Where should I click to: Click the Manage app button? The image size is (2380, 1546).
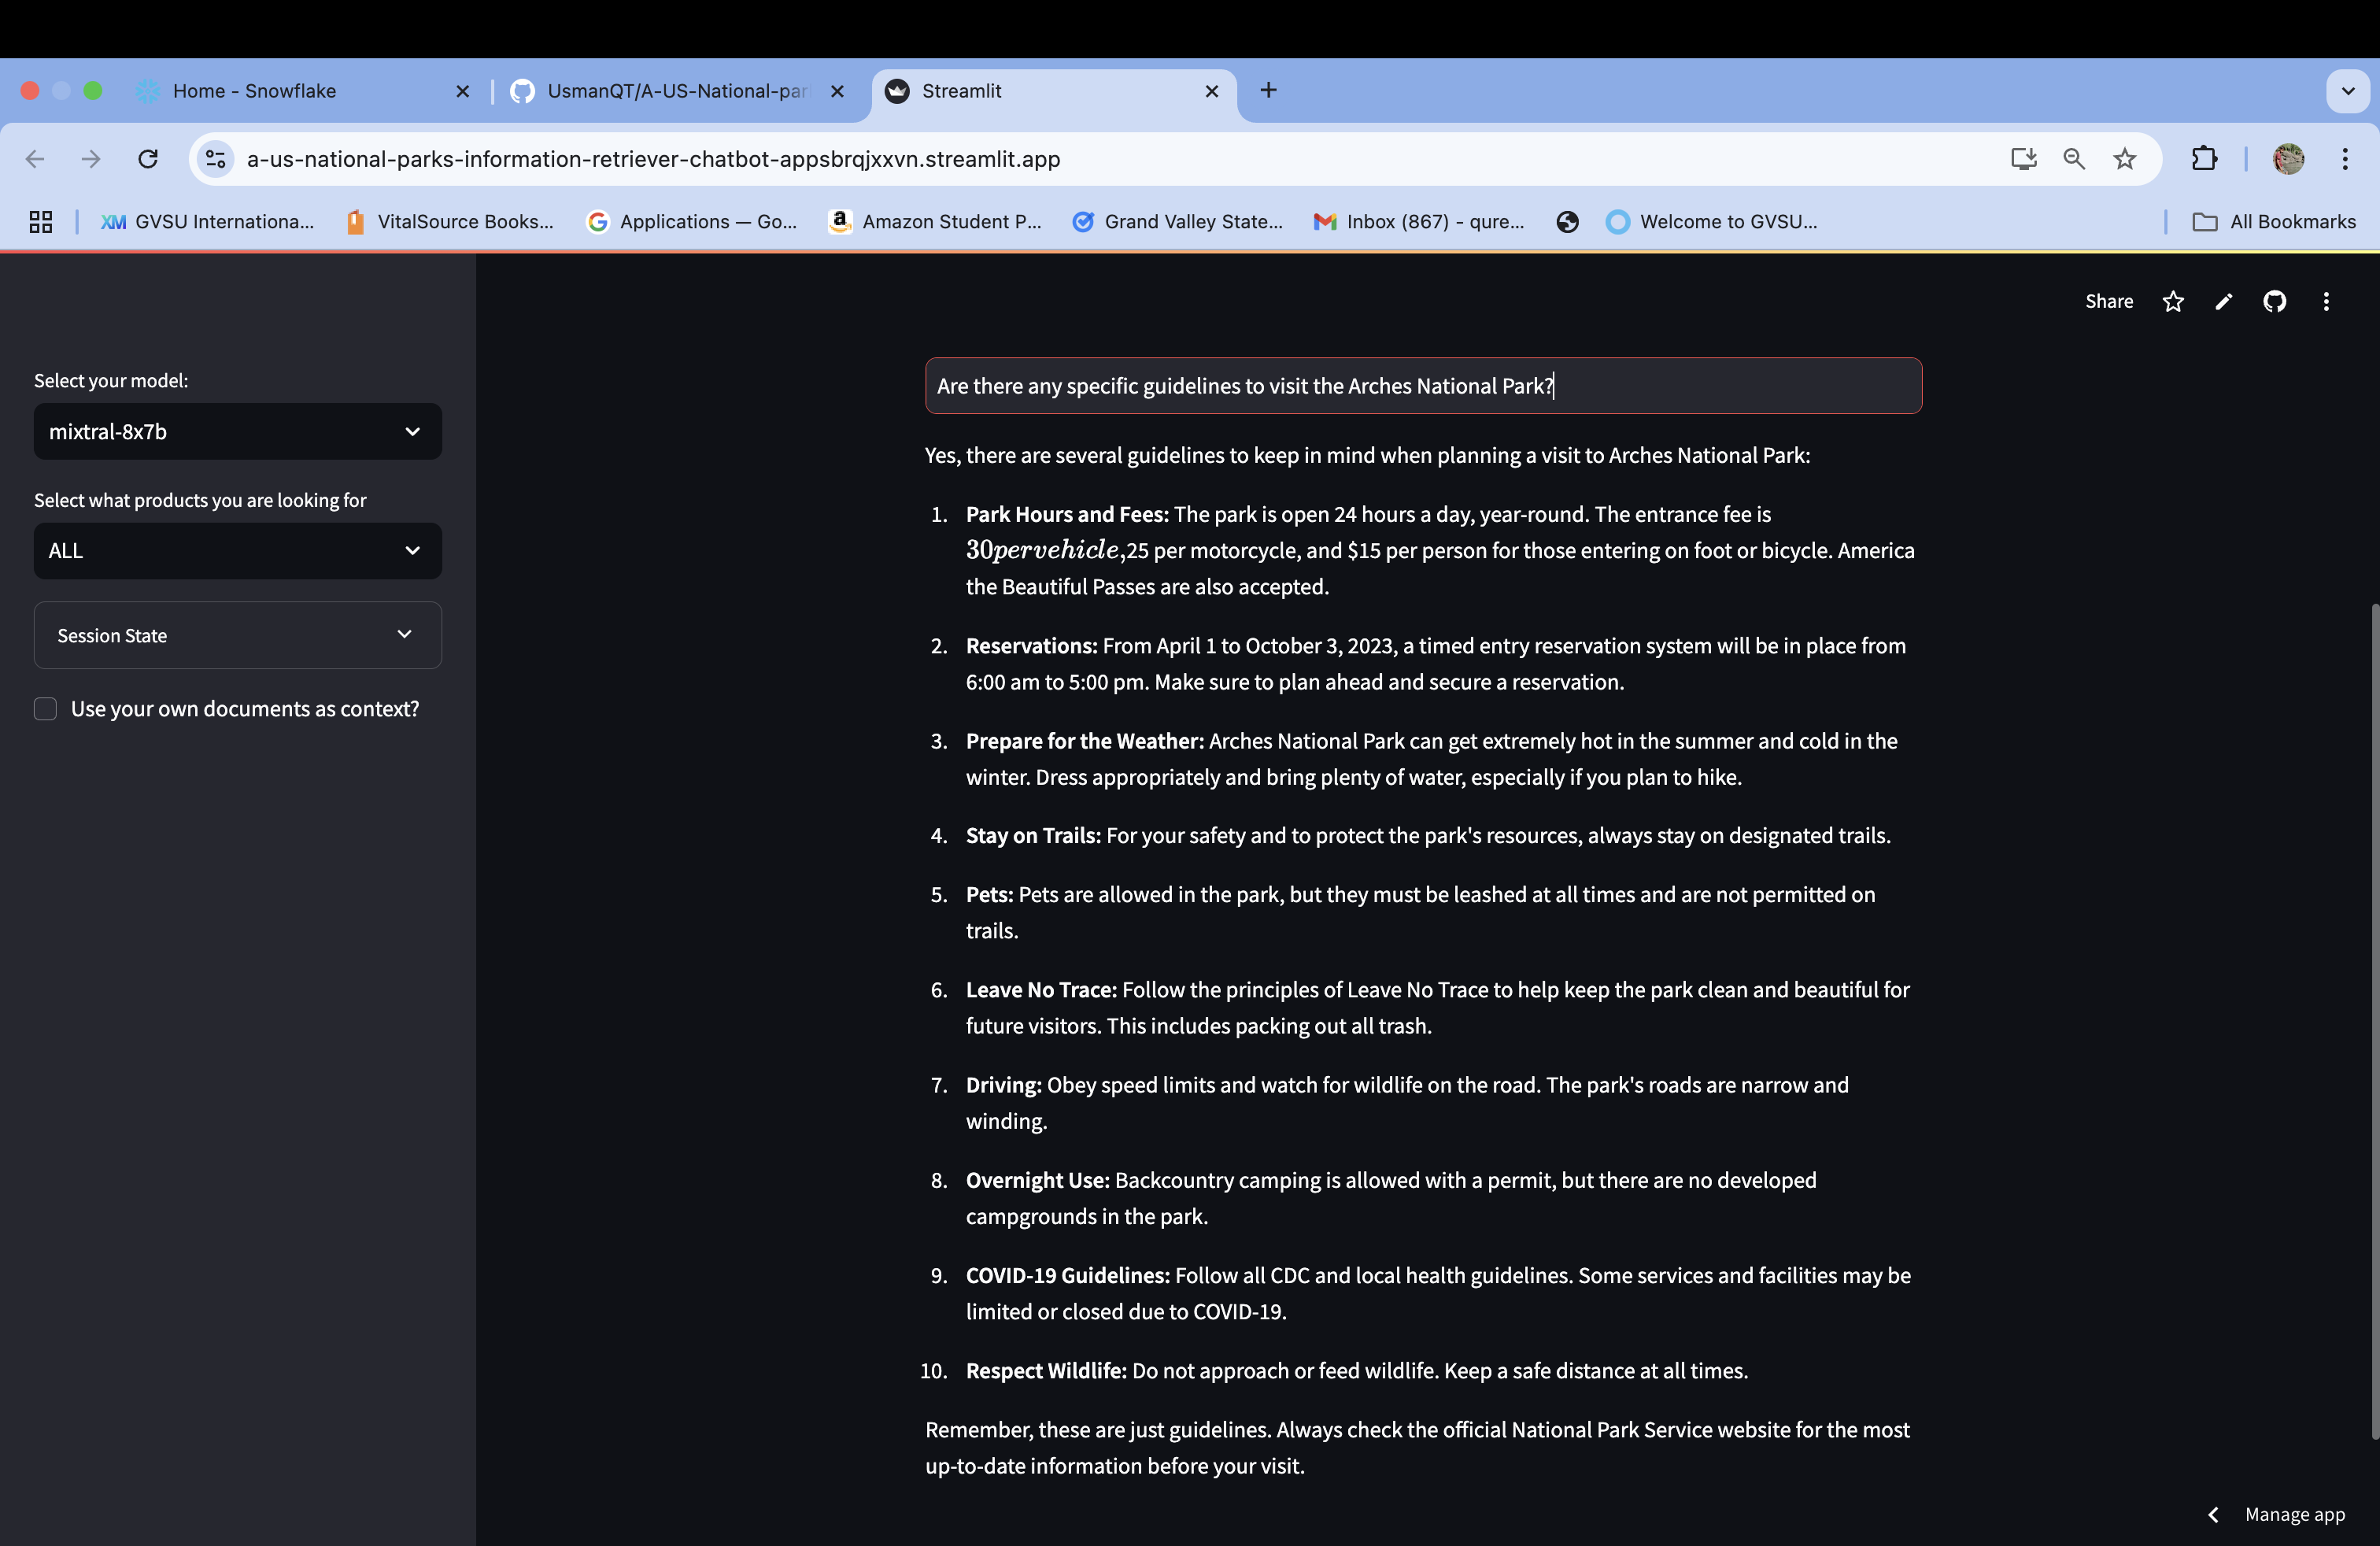(2293, 1514)
